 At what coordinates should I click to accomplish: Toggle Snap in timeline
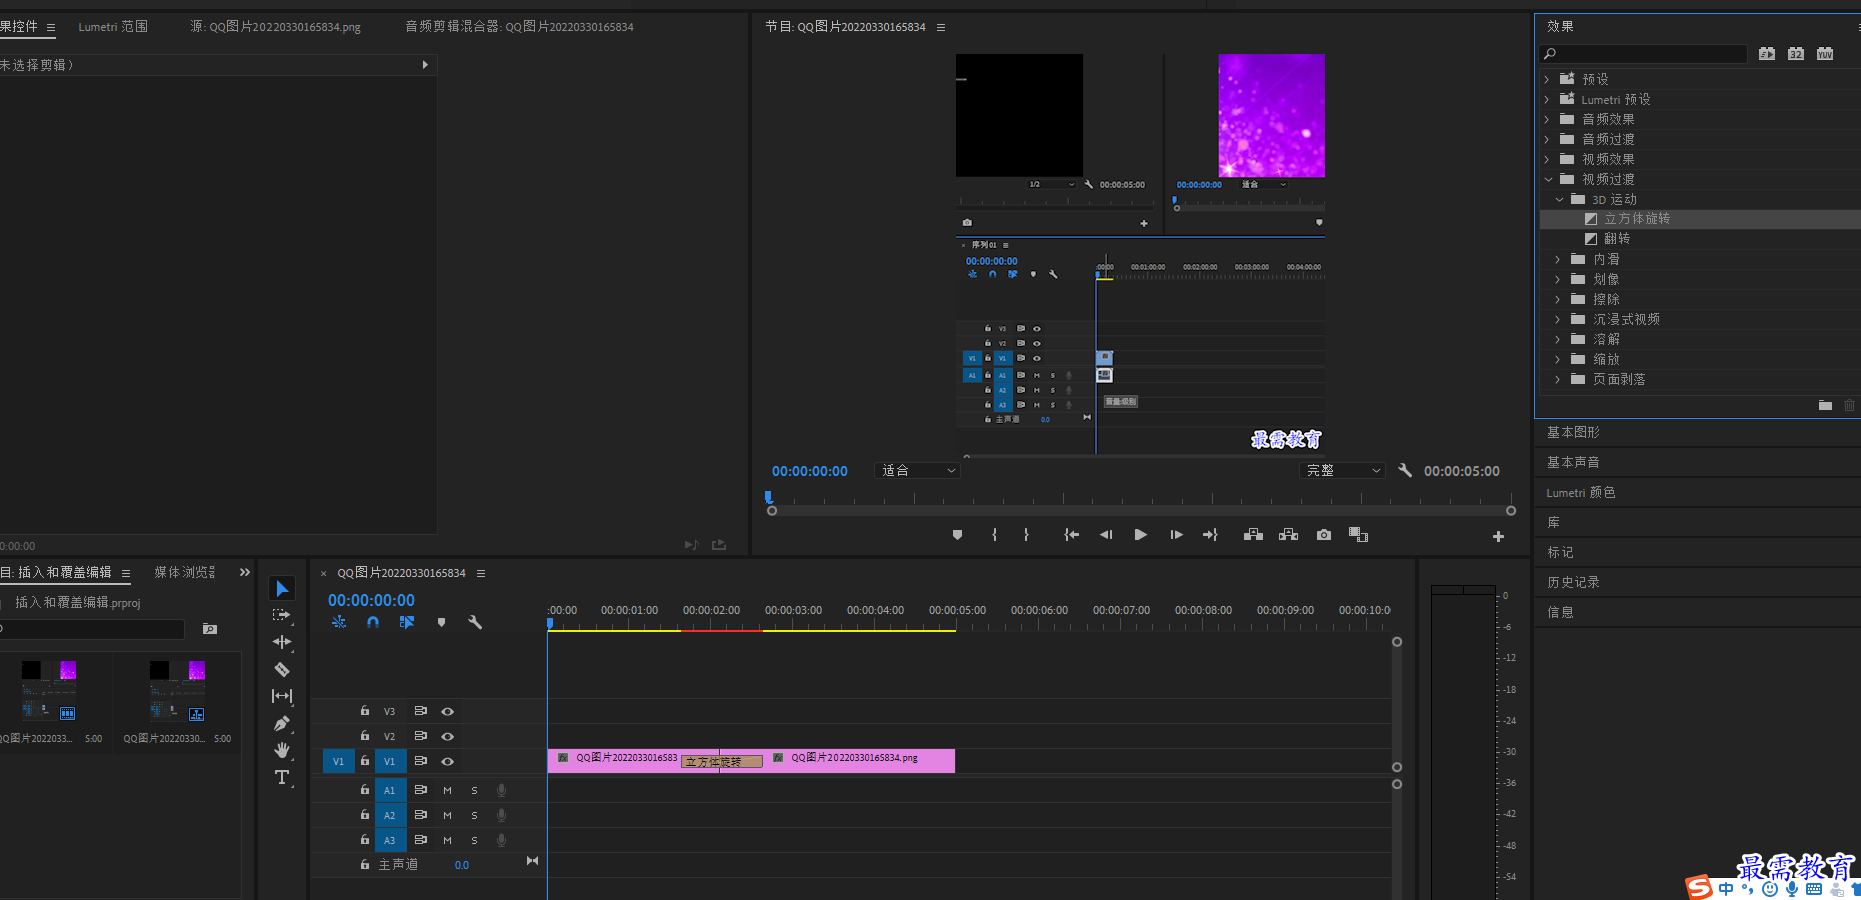pyautogui.click(x=373, y=622)
